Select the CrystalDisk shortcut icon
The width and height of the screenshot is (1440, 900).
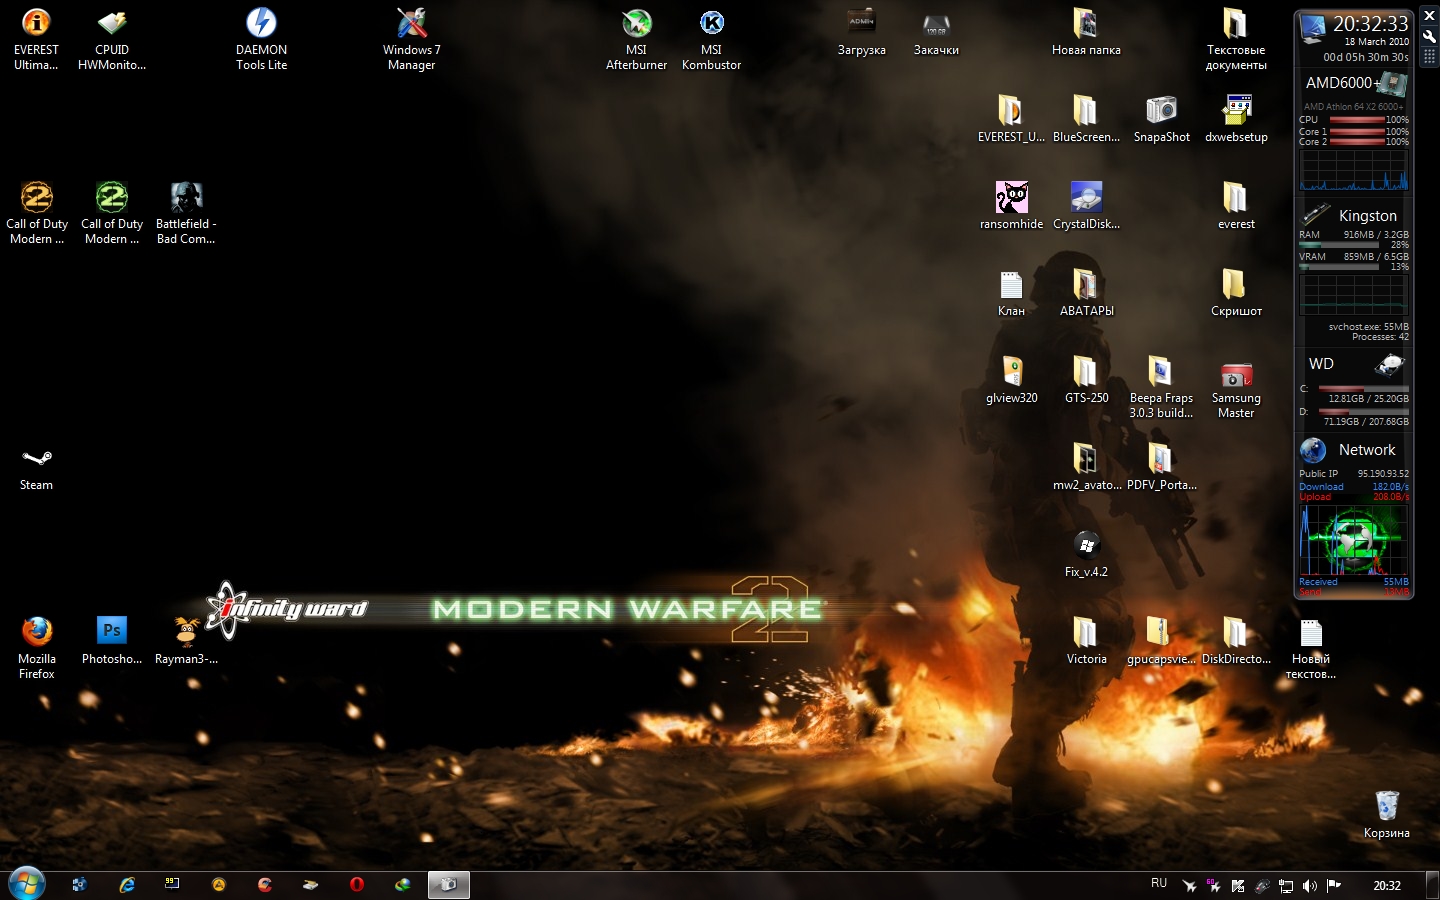tap(1086, 198)
